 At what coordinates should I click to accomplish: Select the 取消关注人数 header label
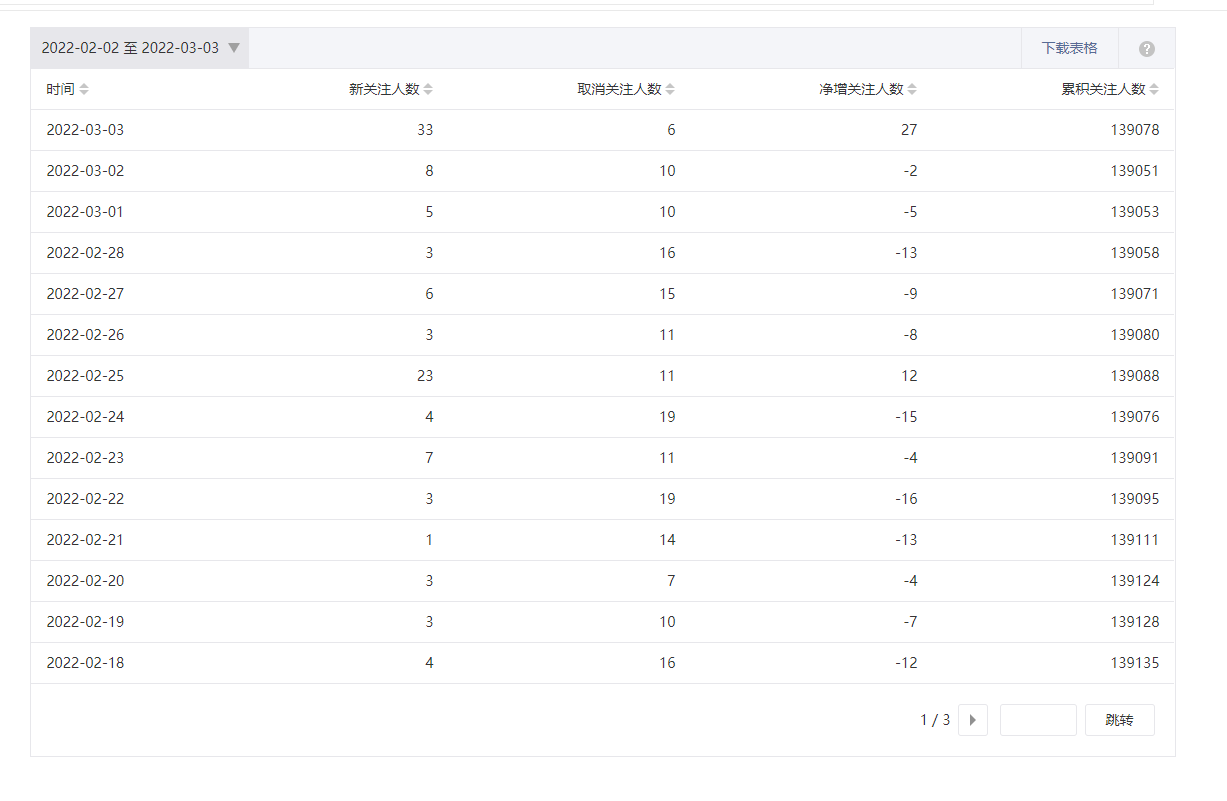pyautogui.click(x=619, y=89)
